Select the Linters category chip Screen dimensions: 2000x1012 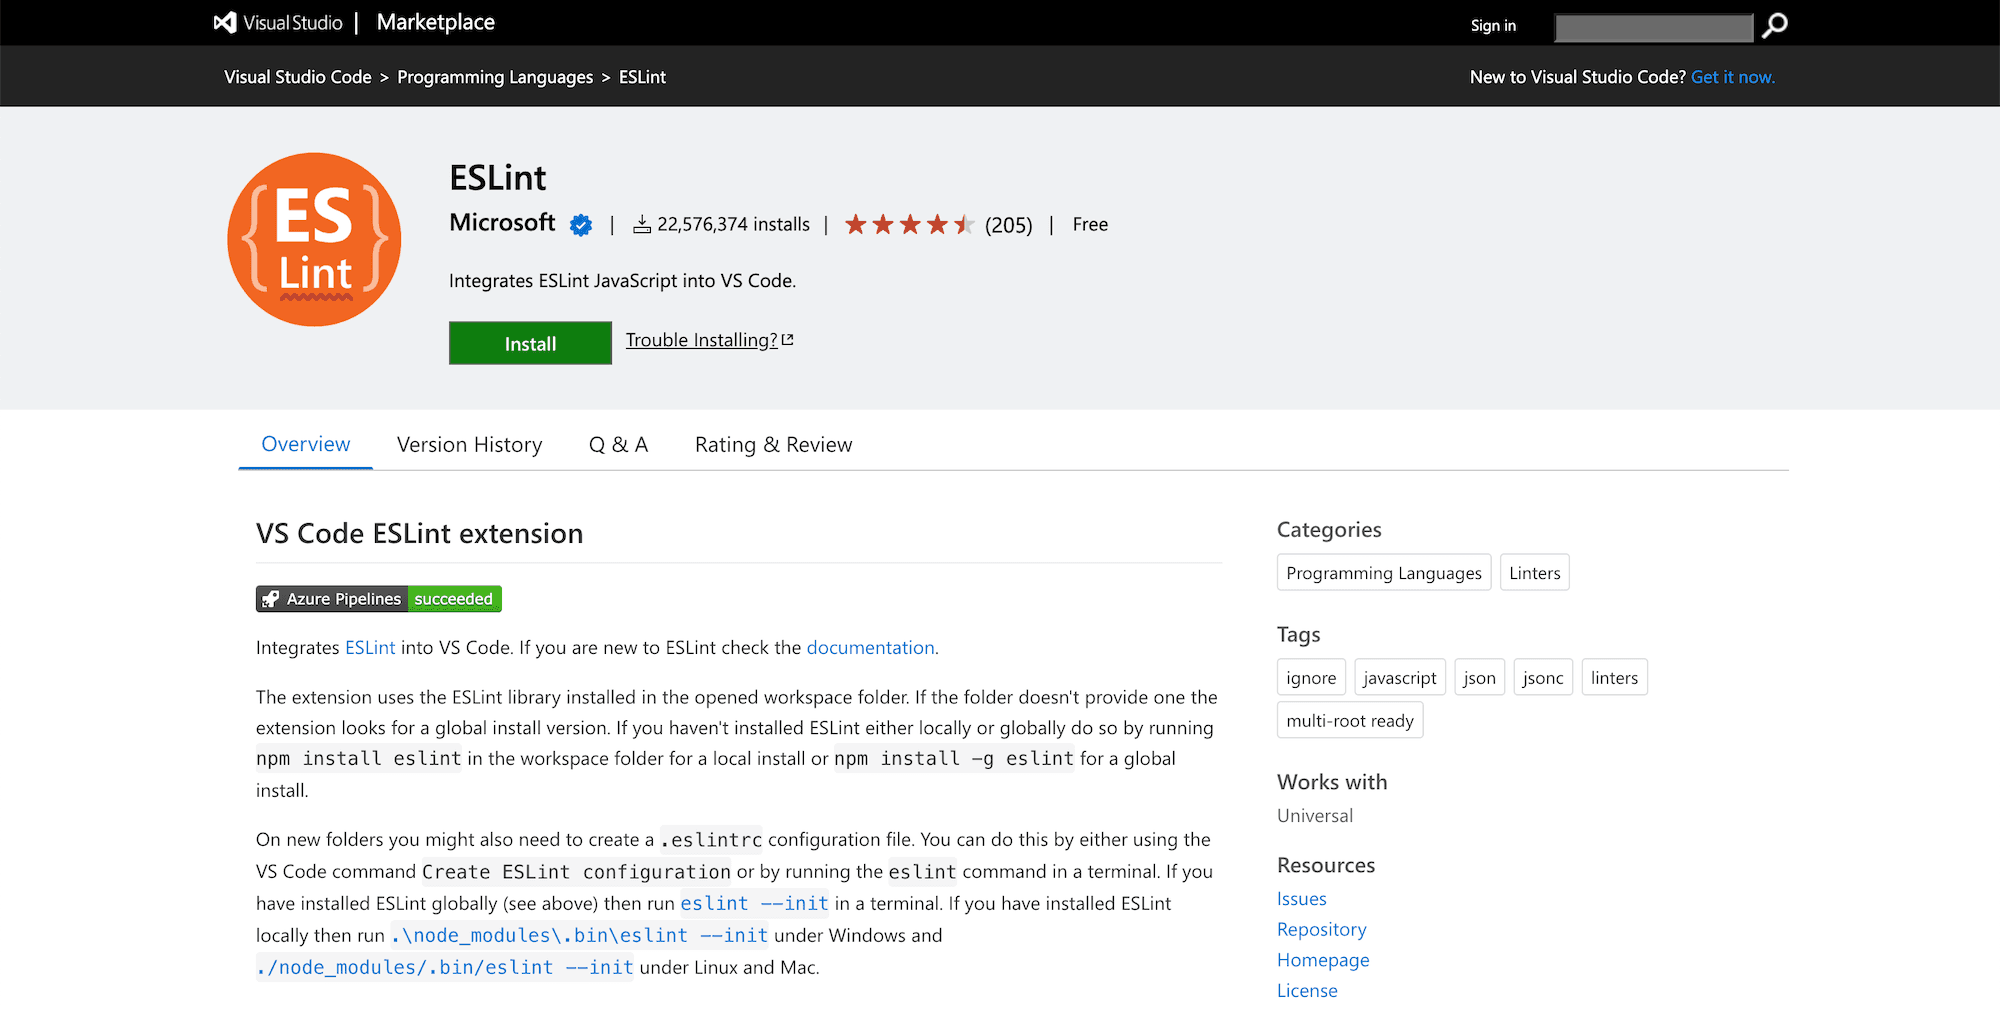pos(1535,573)
